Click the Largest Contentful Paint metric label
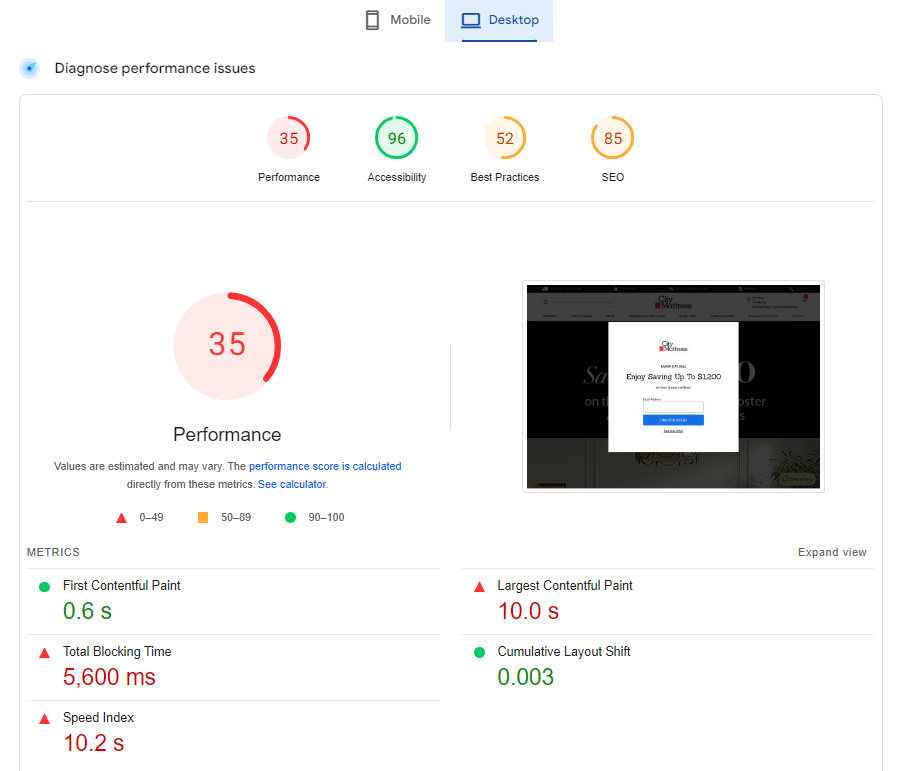Viewport: 902px width, 771px height. (x=565, y=586)
